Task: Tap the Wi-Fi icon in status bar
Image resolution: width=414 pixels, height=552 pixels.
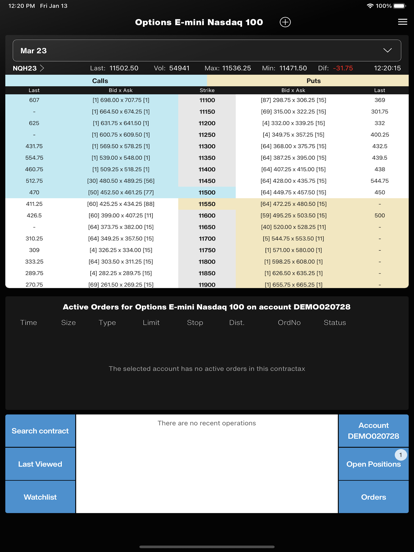Action: 370,6
